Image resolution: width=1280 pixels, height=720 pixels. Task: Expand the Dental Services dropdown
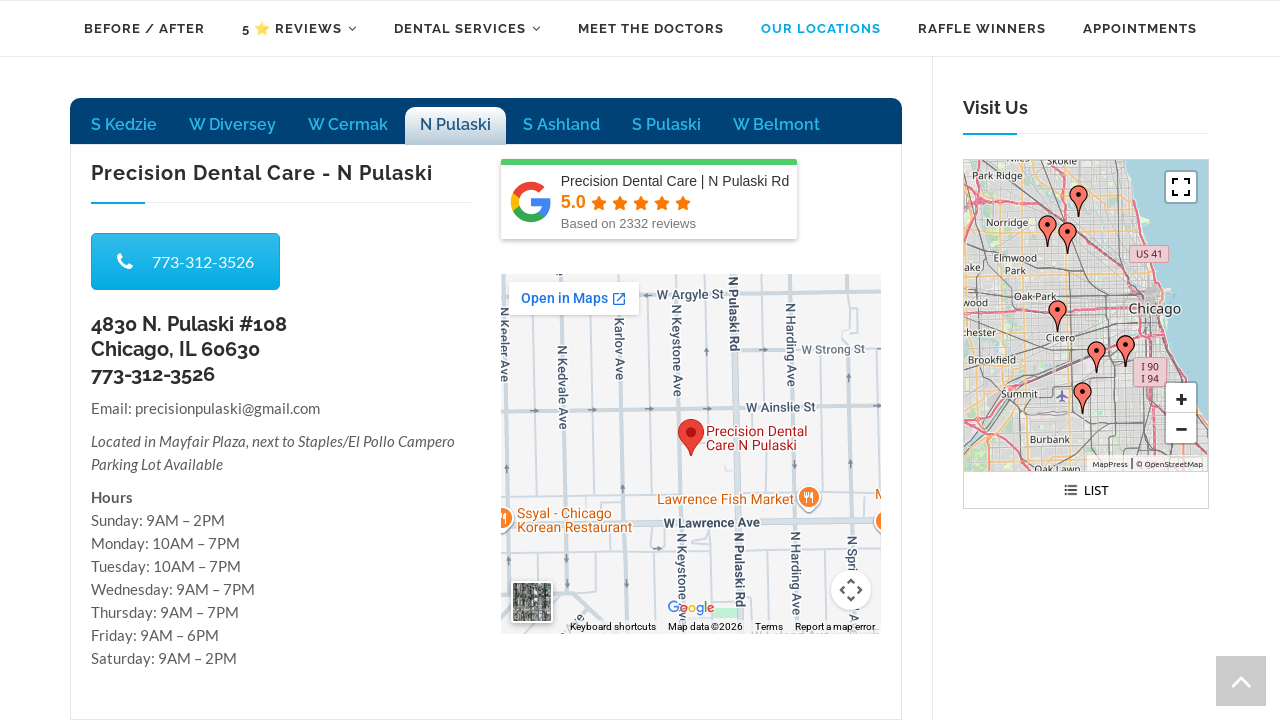point(467,29)
